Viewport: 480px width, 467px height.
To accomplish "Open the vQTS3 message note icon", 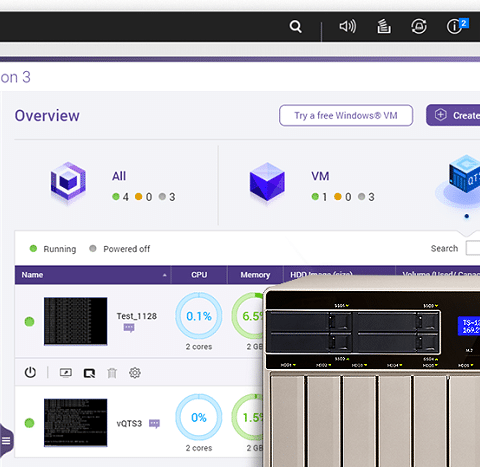I will 154,423.
